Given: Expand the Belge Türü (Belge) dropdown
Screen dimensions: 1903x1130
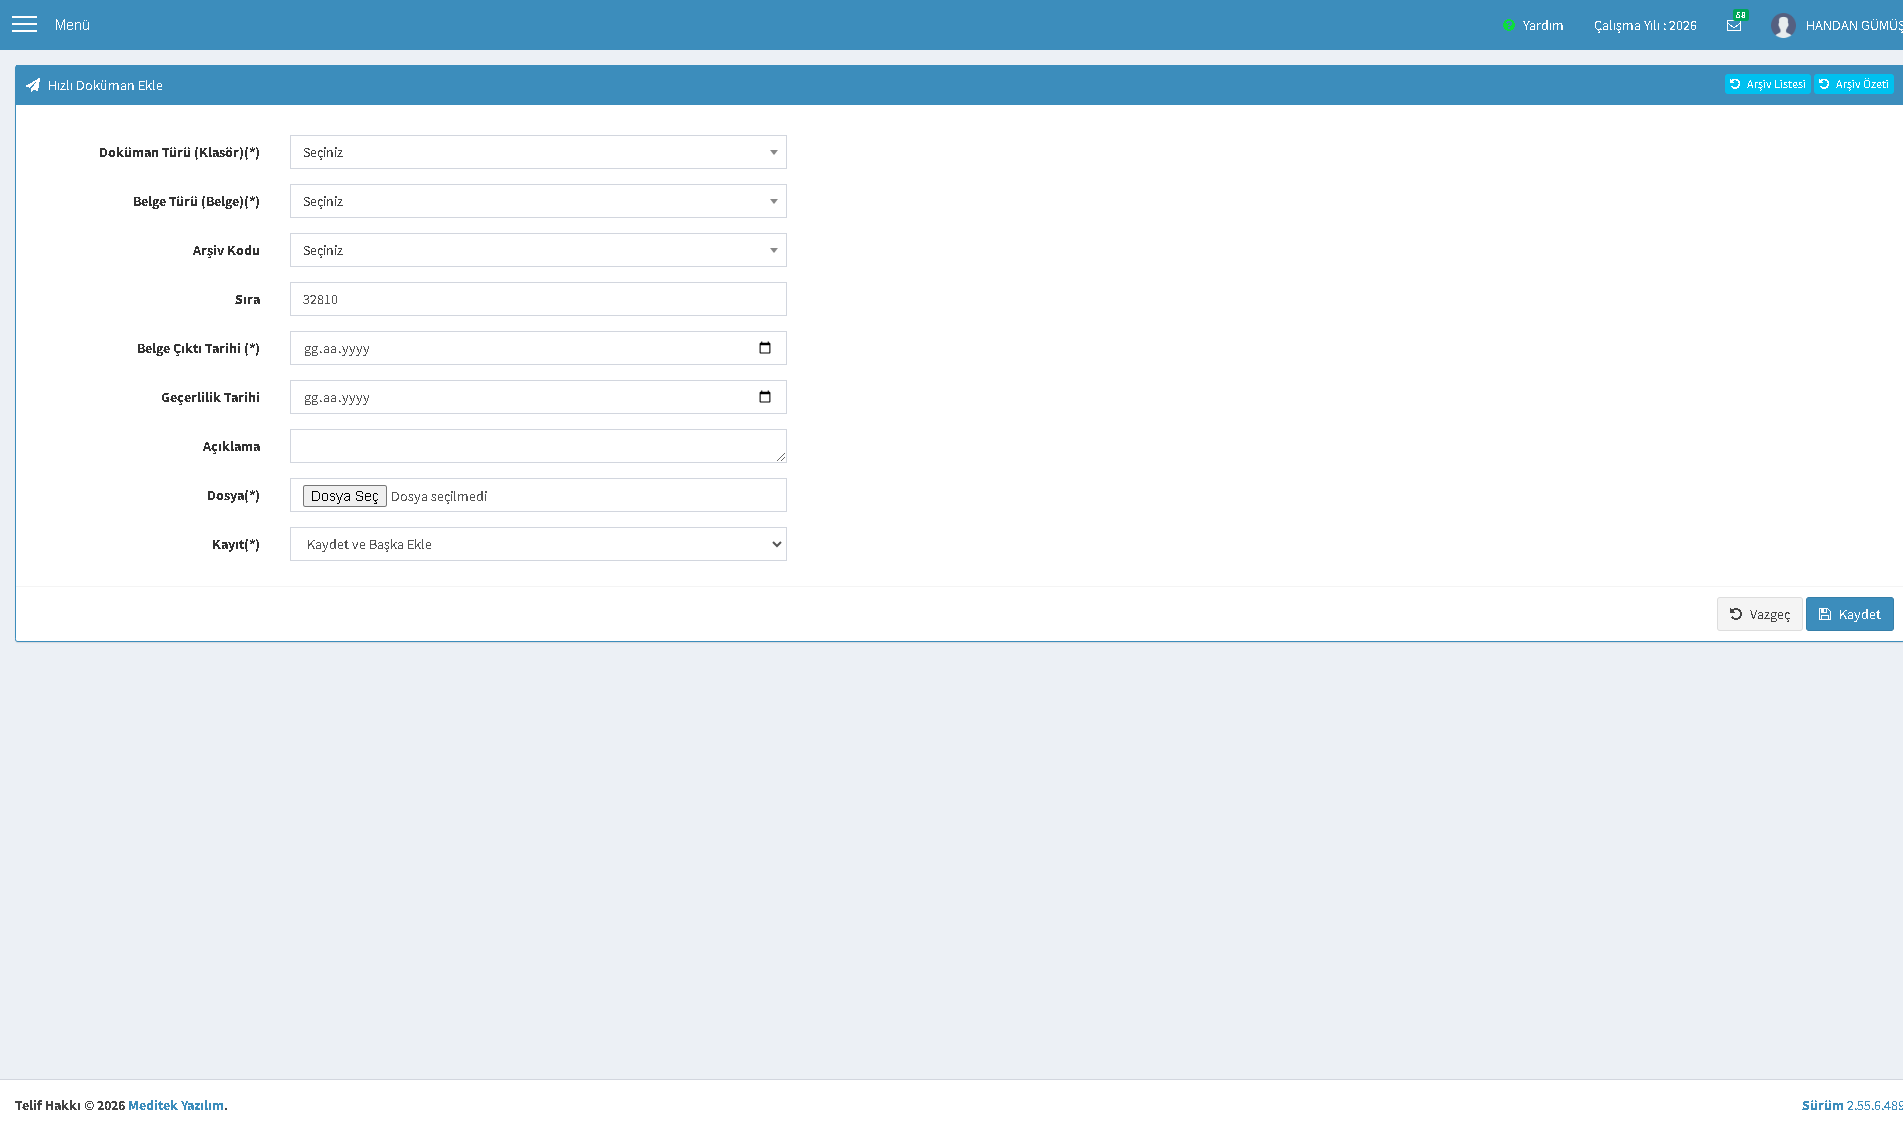Looking at the screenshot, I should tap(538, 201).
